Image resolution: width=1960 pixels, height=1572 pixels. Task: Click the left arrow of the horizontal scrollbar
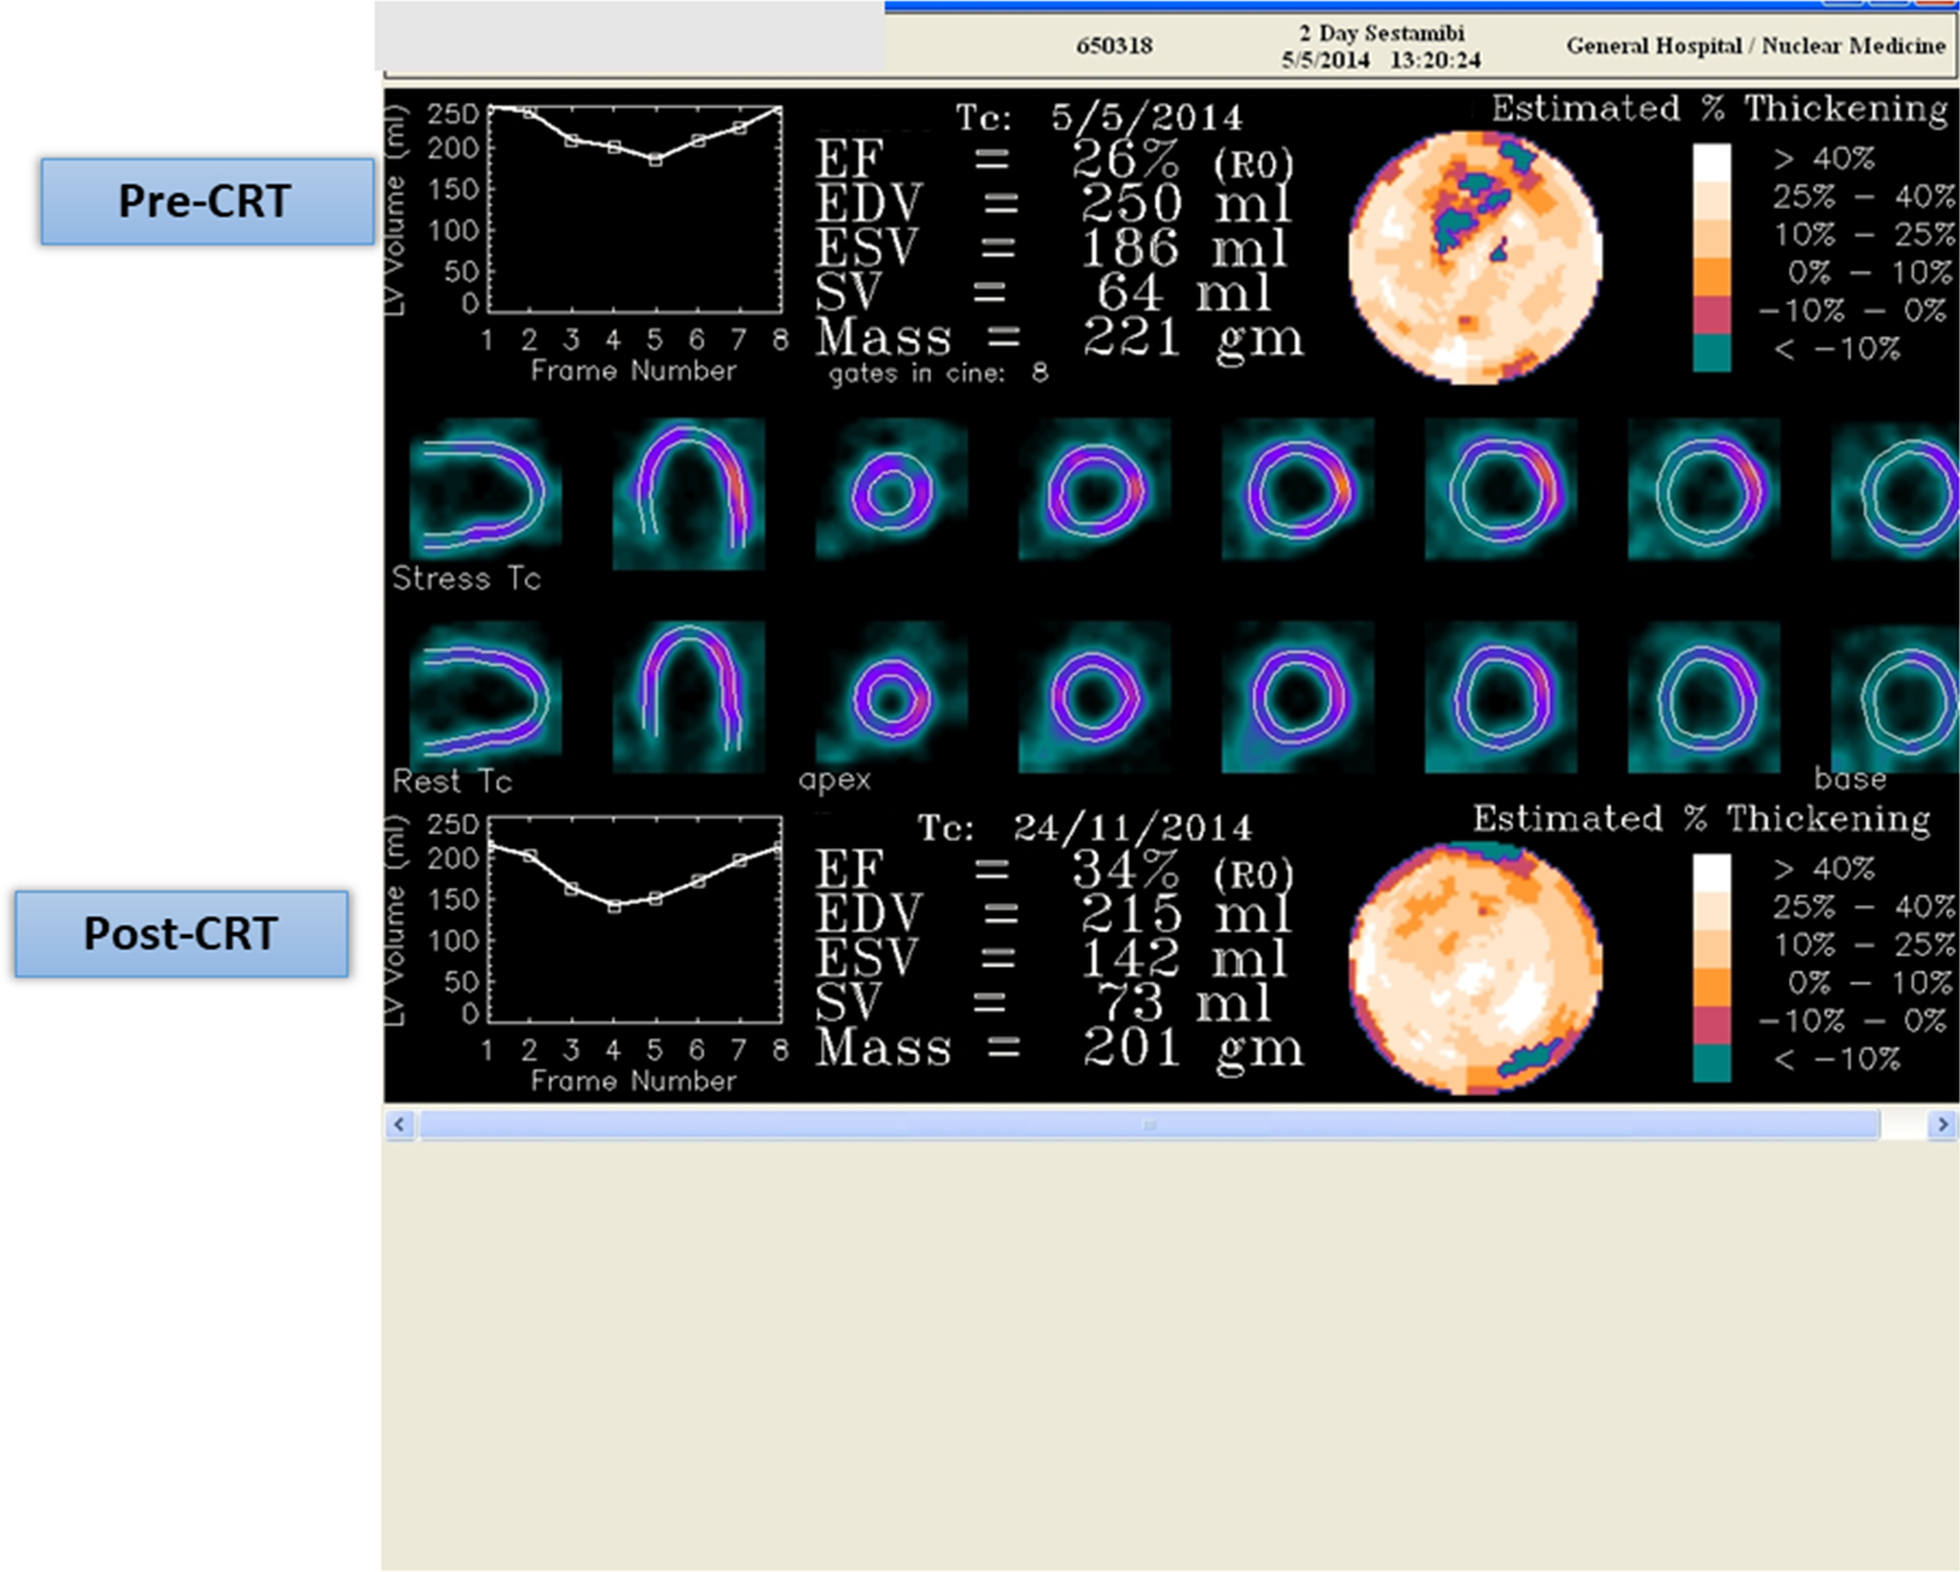(x=399, y=1124)
